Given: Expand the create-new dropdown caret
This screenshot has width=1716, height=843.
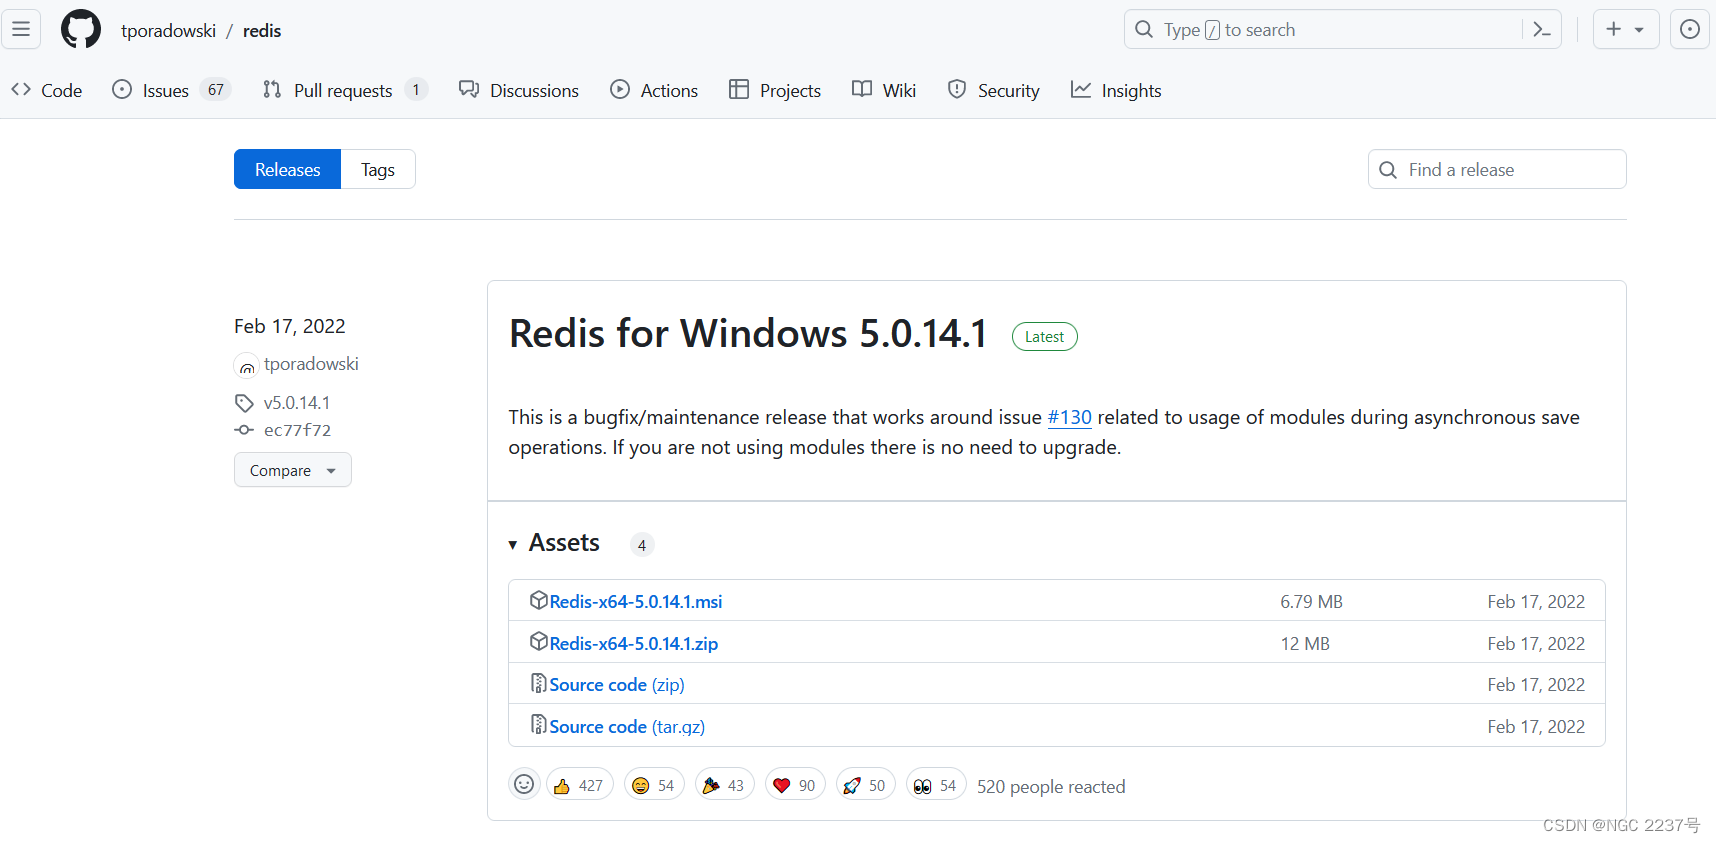Looking at the screenshot, I should click(1639, 30).
